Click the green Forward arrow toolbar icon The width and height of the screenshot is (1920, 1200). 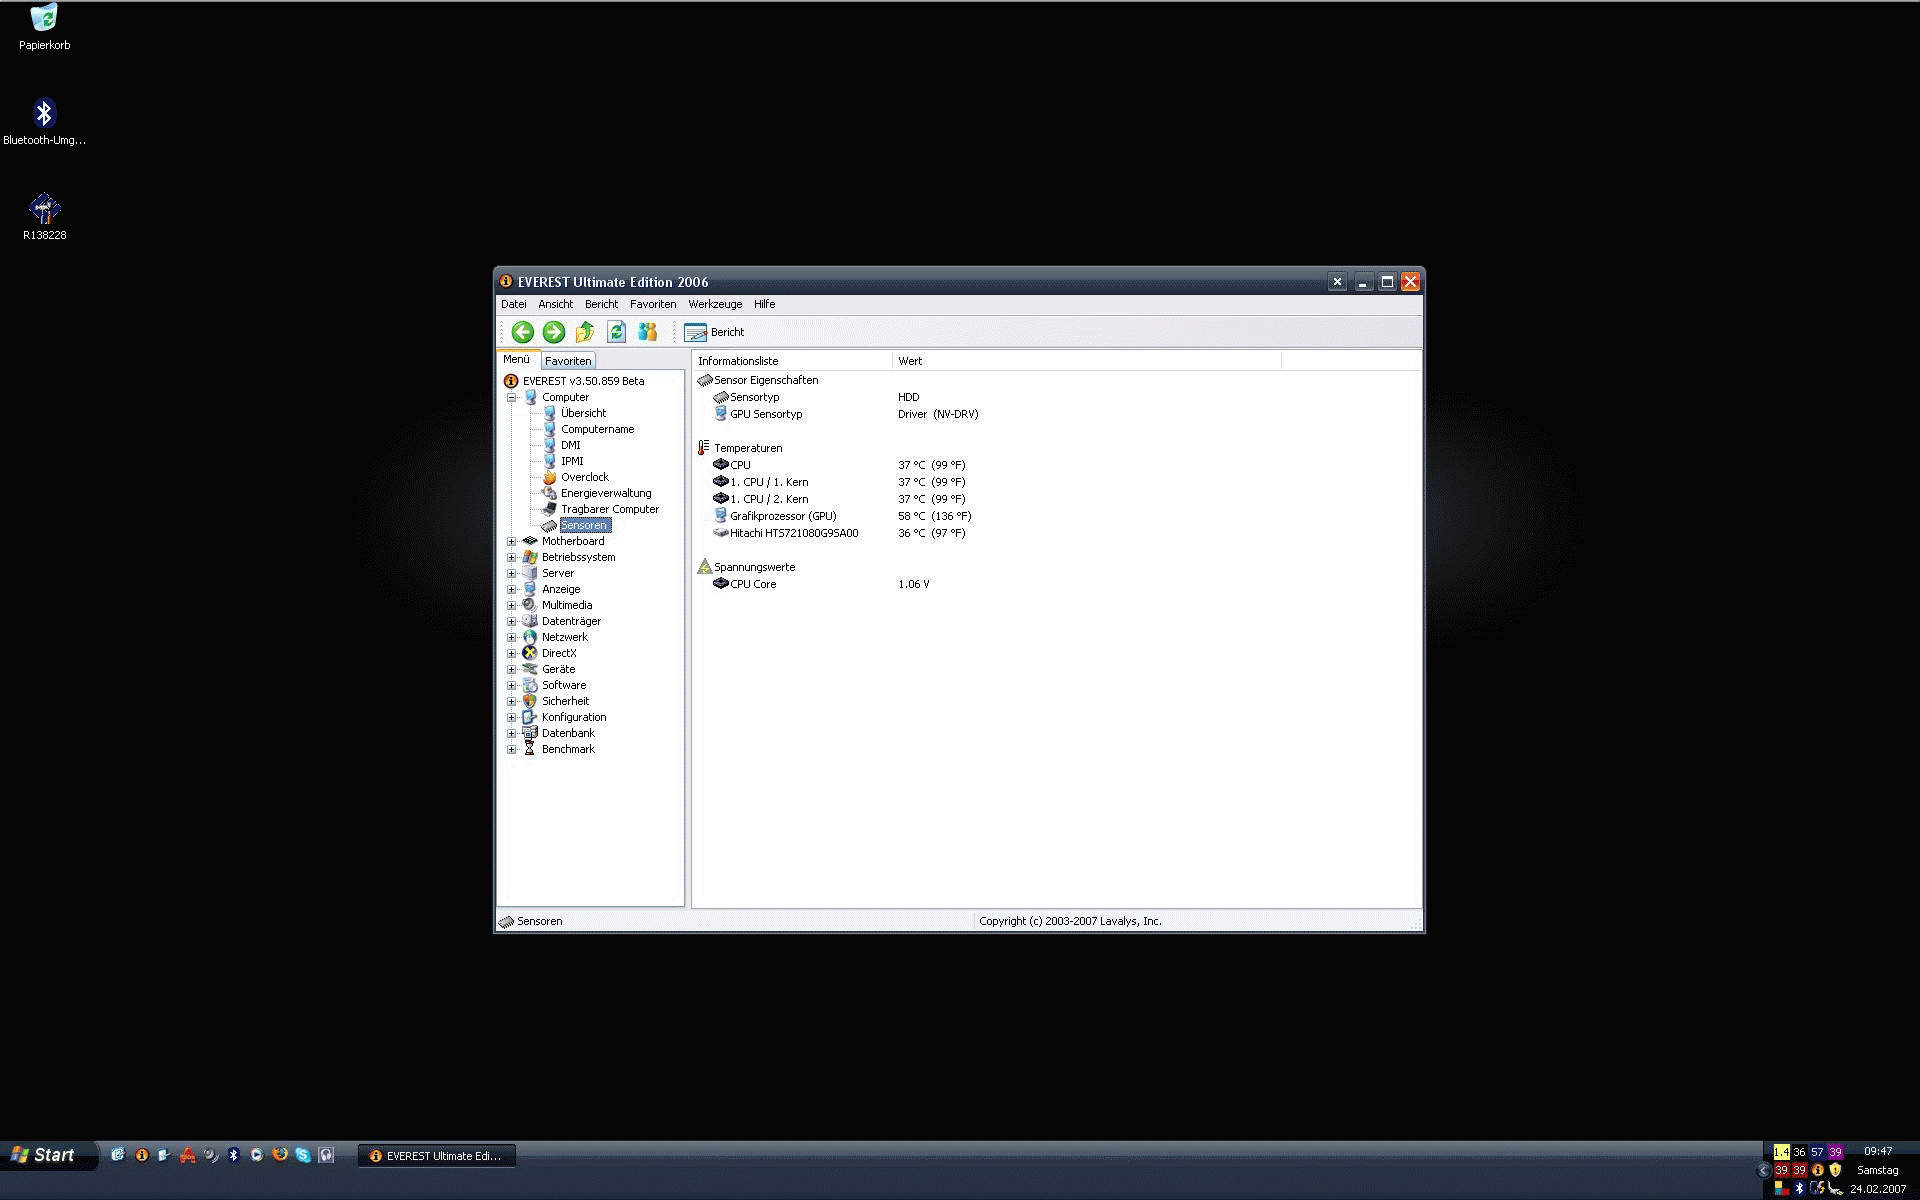click(x=553, y=332)
